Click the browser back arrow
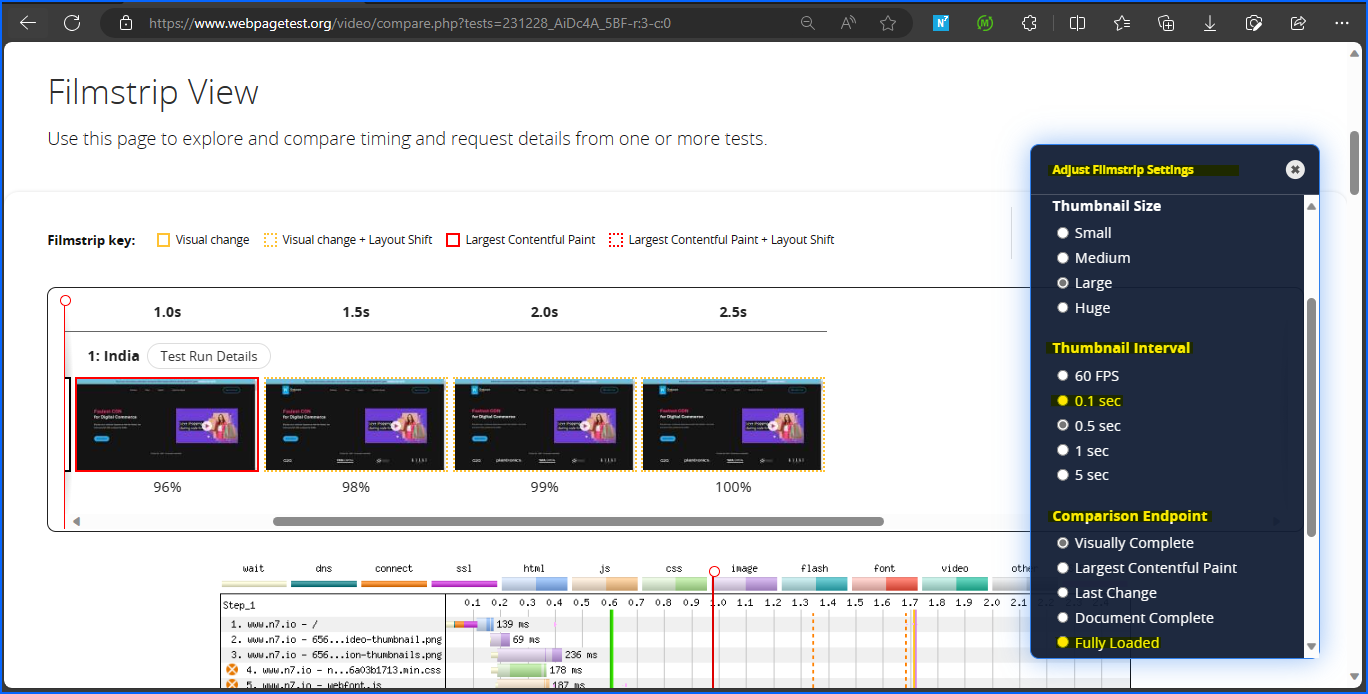This screenshot has height=694, width=1368. click(x=28, y=23)
